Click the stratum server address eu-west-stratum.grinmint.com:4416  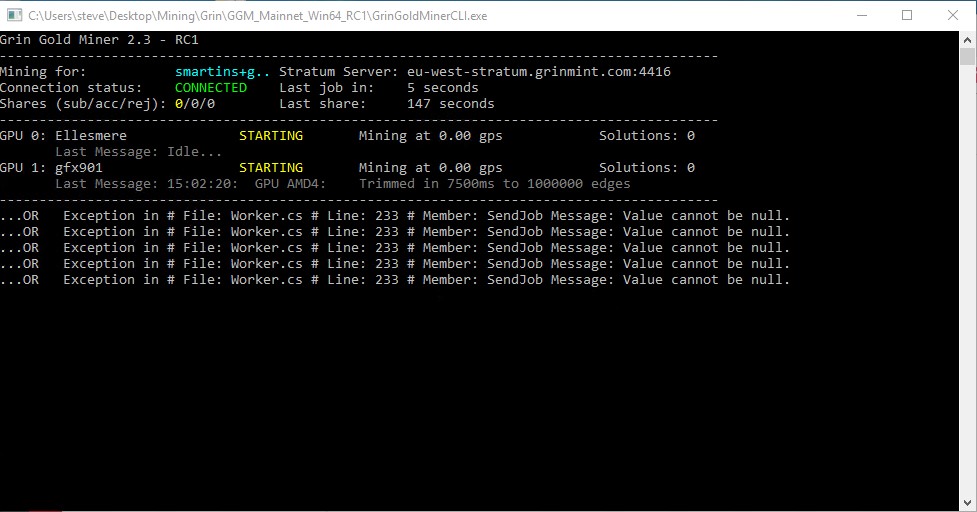[x=538, y=72]
